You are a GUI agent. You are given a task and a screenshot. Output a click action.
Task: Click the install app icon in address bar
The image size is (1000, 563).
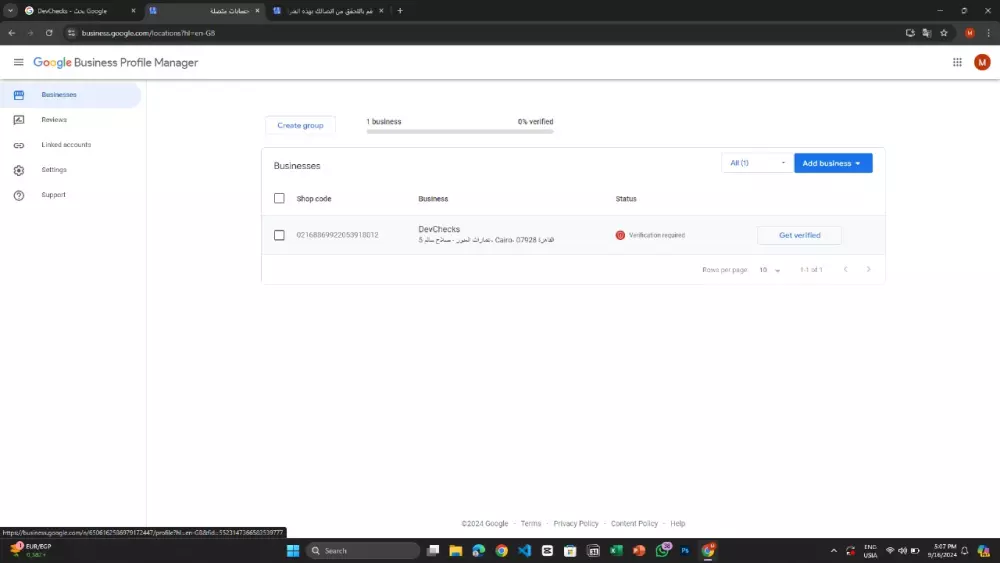pyautogui.click(x=910, y=33)
